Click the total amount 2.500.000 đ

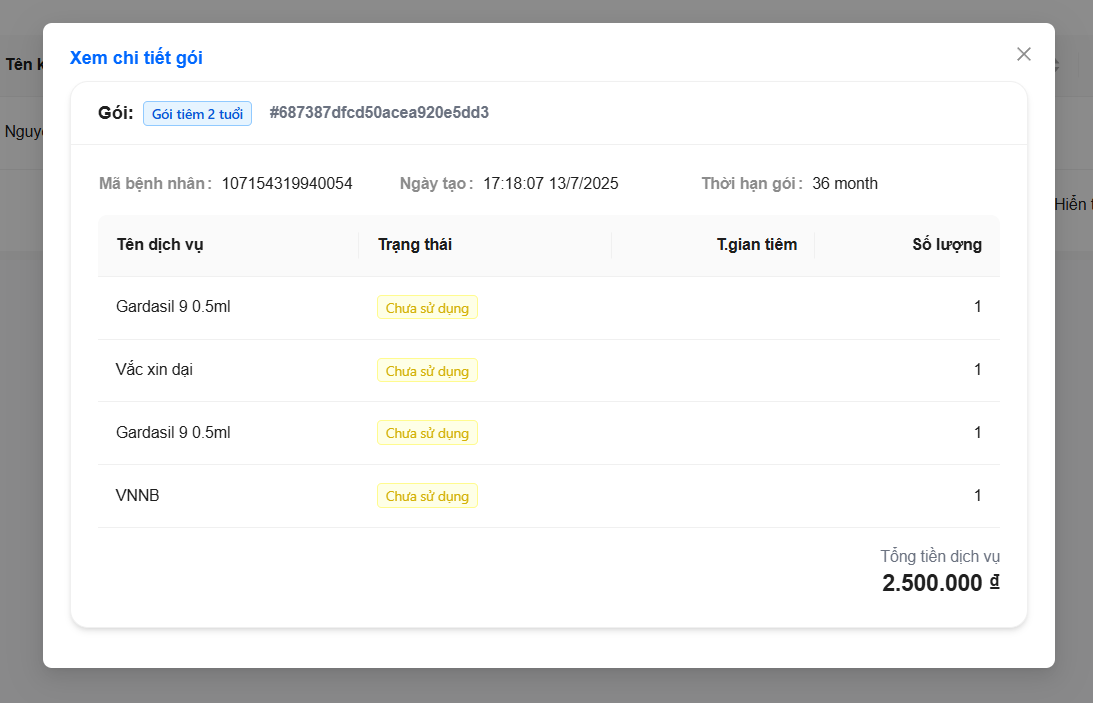click(940, 584)
